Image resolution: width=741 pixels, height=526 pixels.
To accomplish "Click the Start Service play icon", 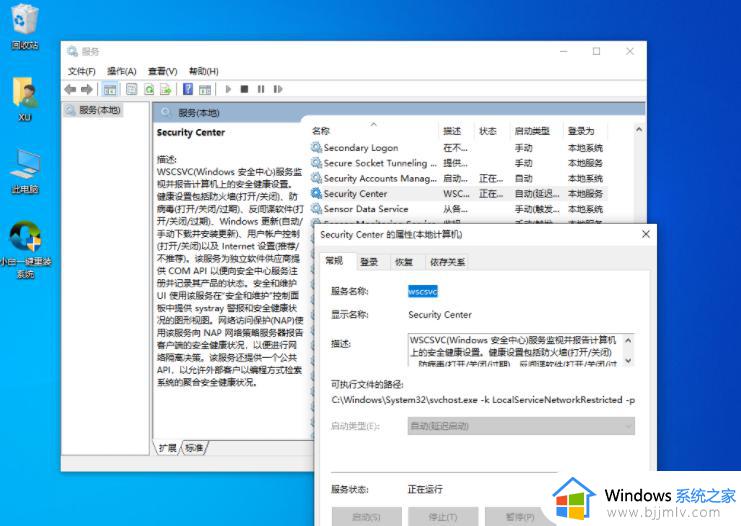I will 228,89.
